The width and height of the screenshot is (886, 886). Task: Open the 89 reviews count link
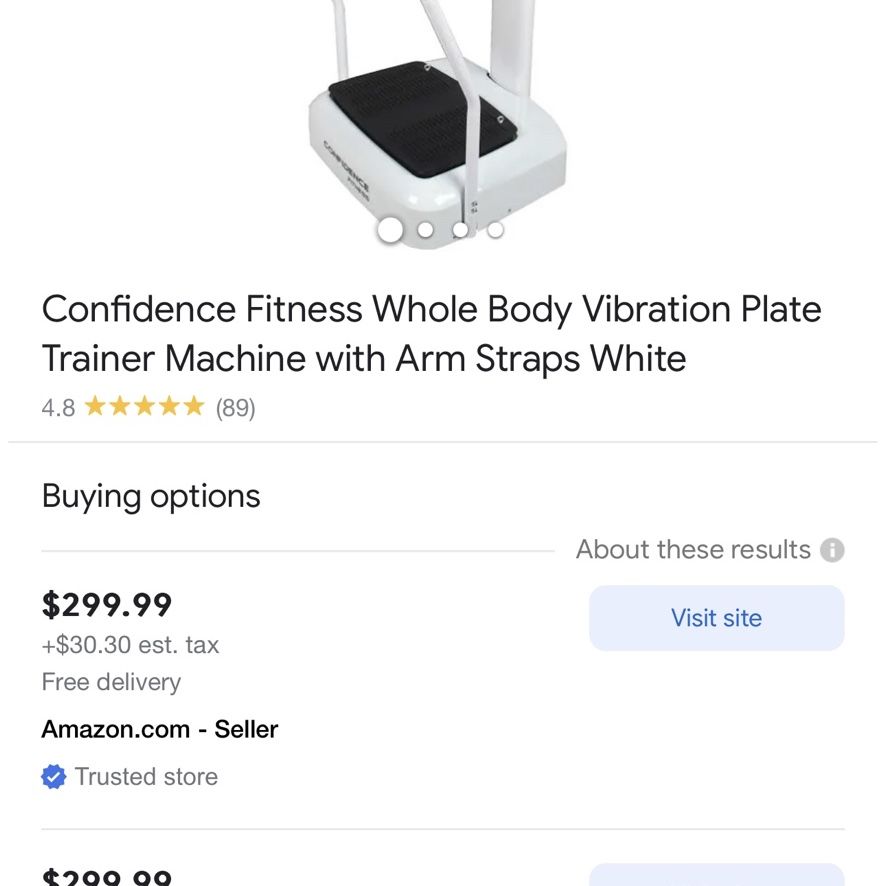pos(236,407)
